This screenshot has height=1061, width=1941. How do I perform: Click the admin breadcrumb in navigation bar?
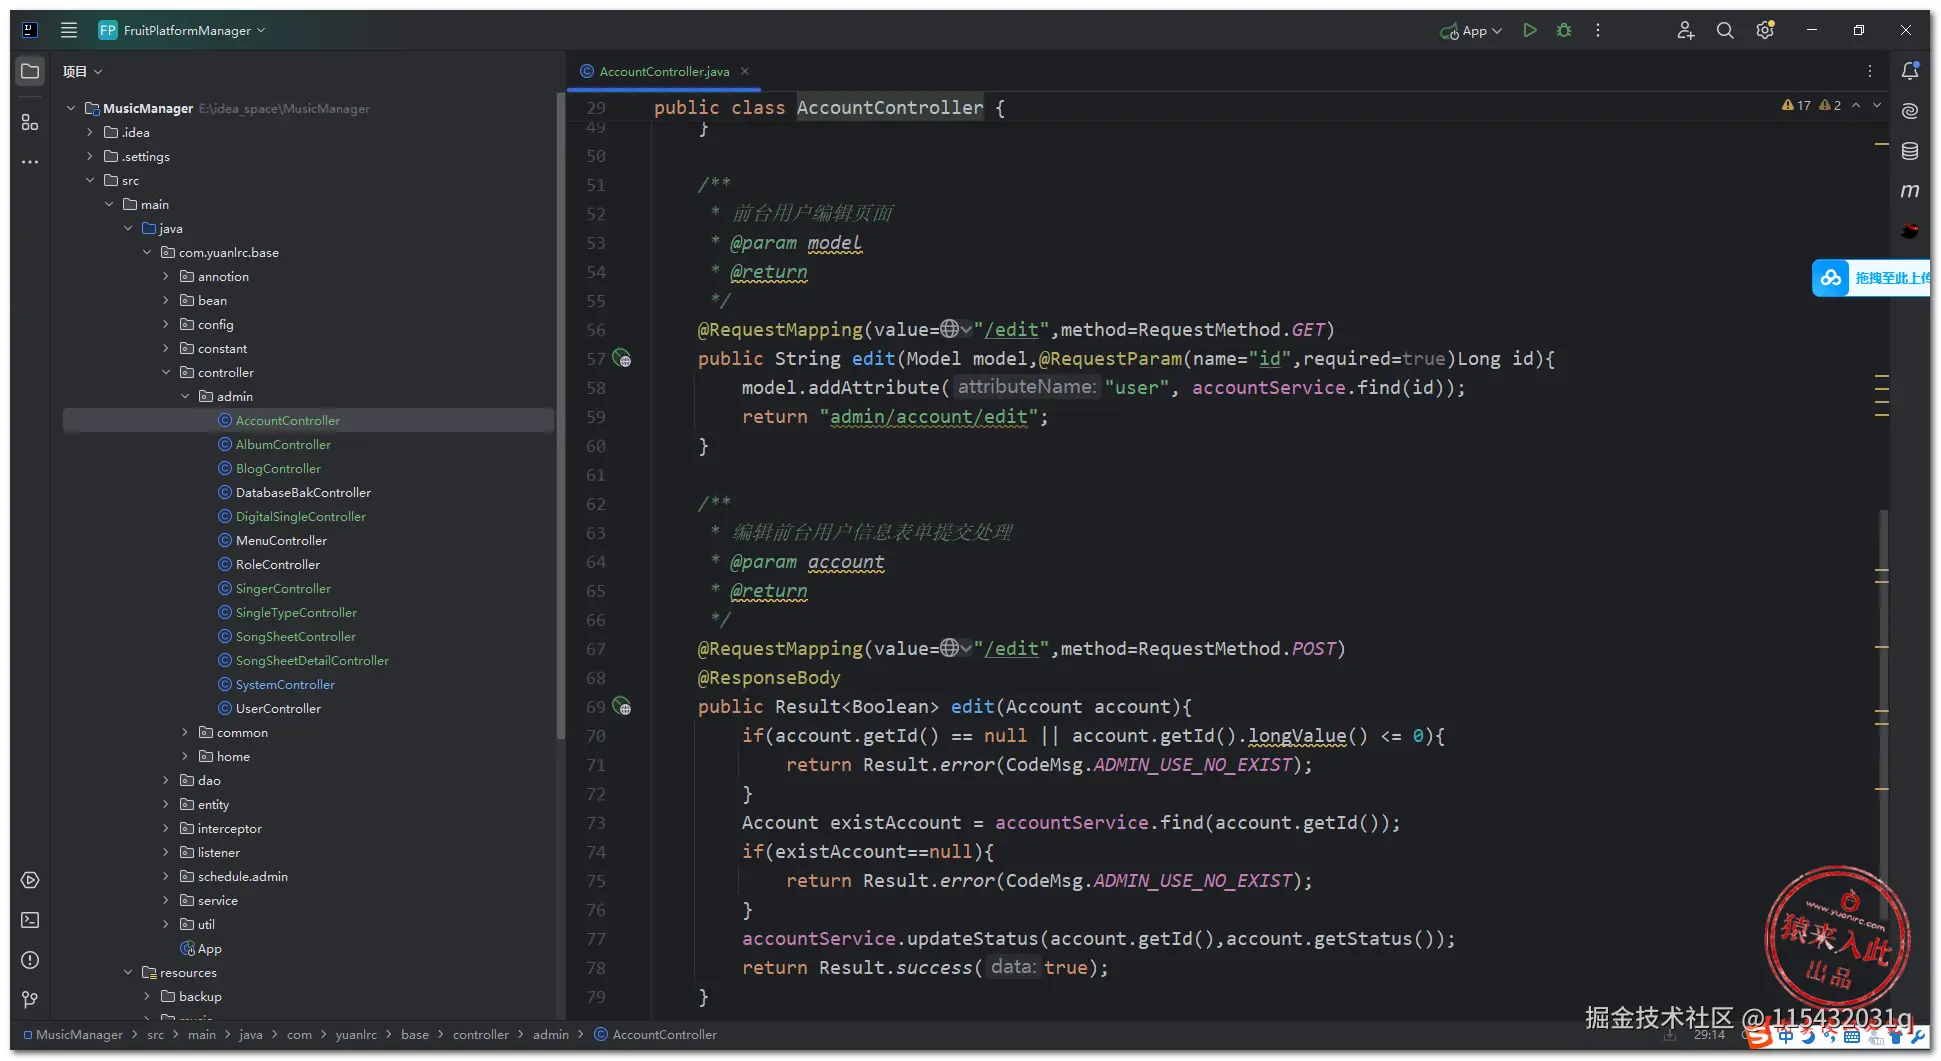[551, 1034]
